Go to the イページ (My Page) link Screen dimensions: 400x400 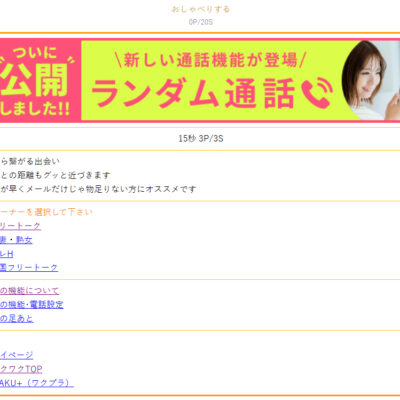pos(17,355)
